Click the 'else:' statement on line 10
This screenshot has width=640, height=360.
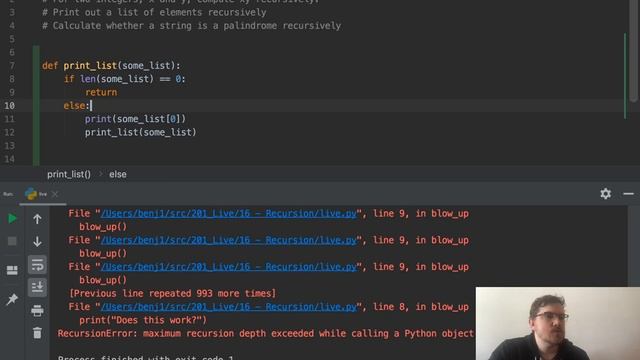[x=76, y=106]
